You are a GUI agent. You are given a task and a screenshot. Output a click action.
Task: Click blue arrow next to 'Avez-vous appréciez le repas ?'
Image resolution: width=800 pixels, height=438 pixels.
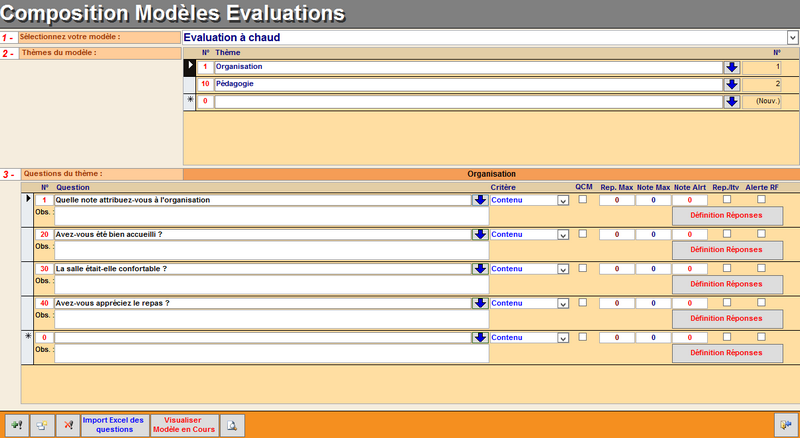tap(480, 303)
